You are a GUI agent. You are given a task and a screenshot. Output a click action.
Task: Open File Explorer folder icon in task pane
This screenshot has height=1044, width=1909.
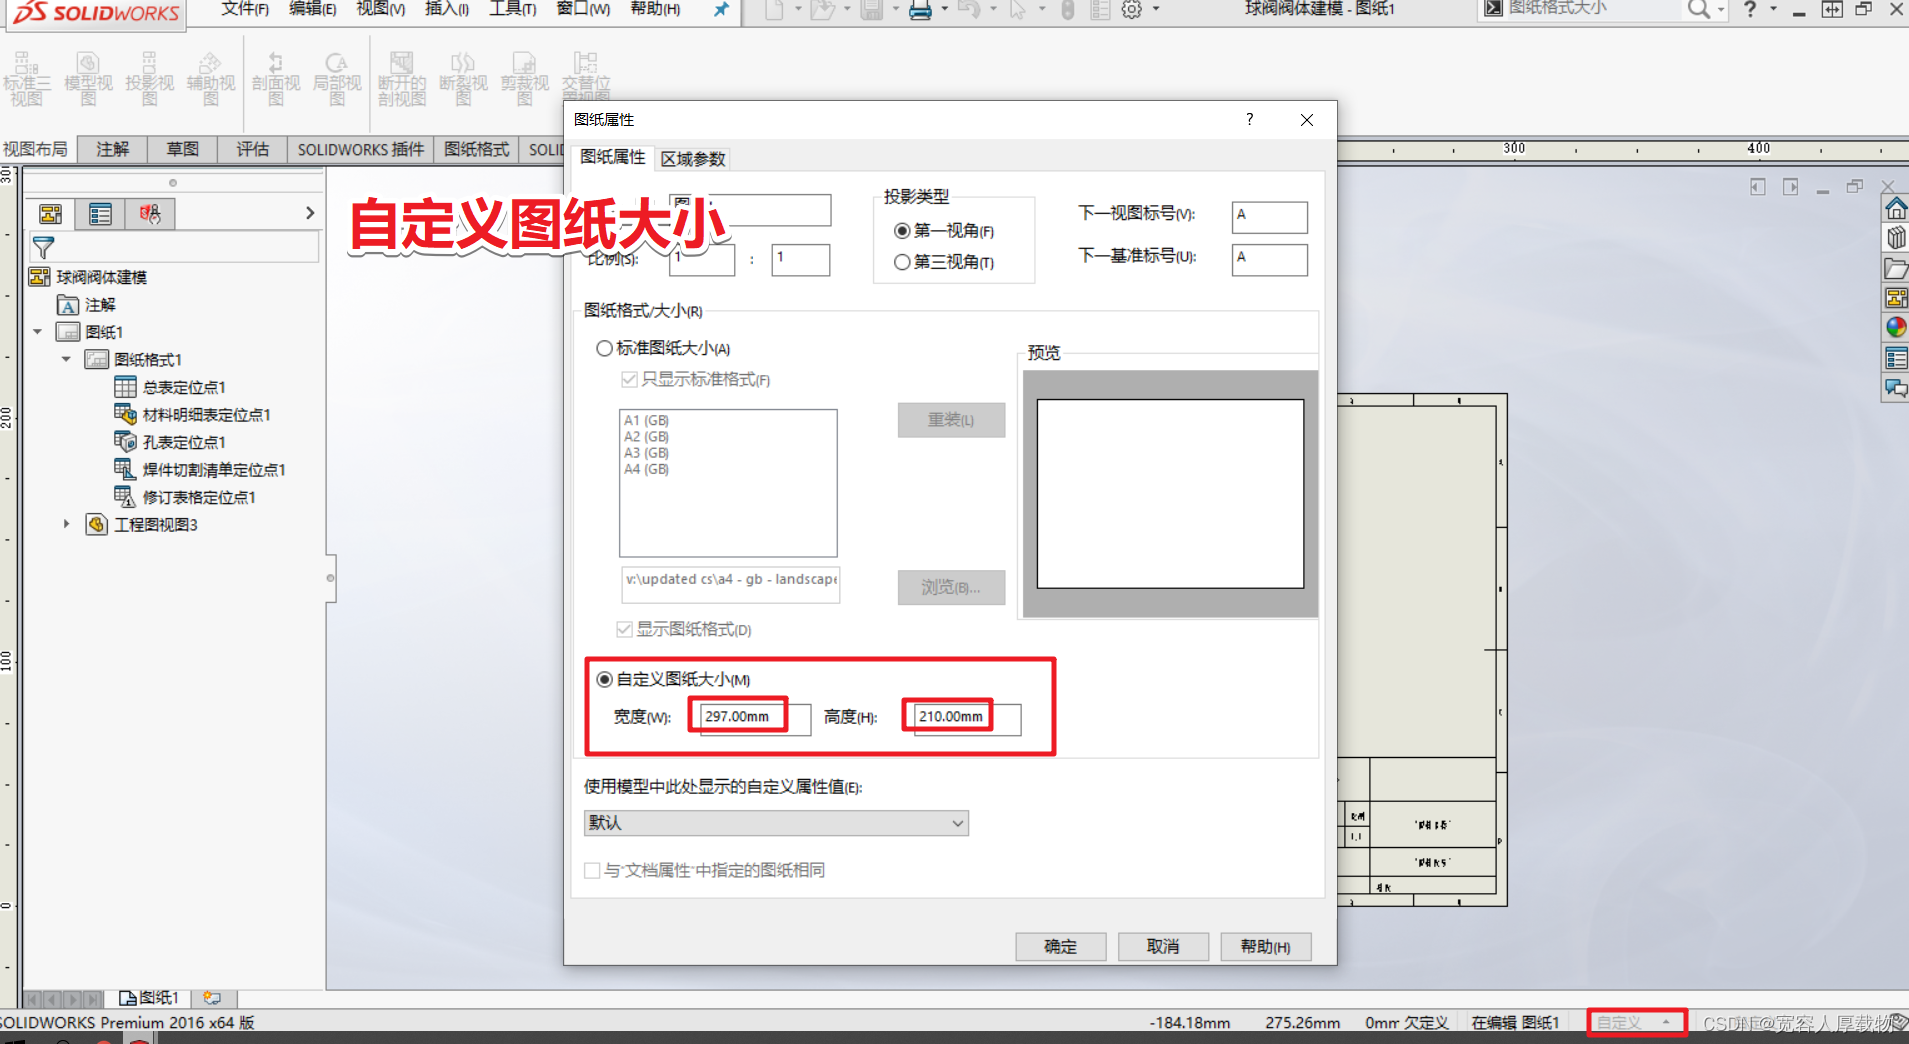(x=1896, y=268)
